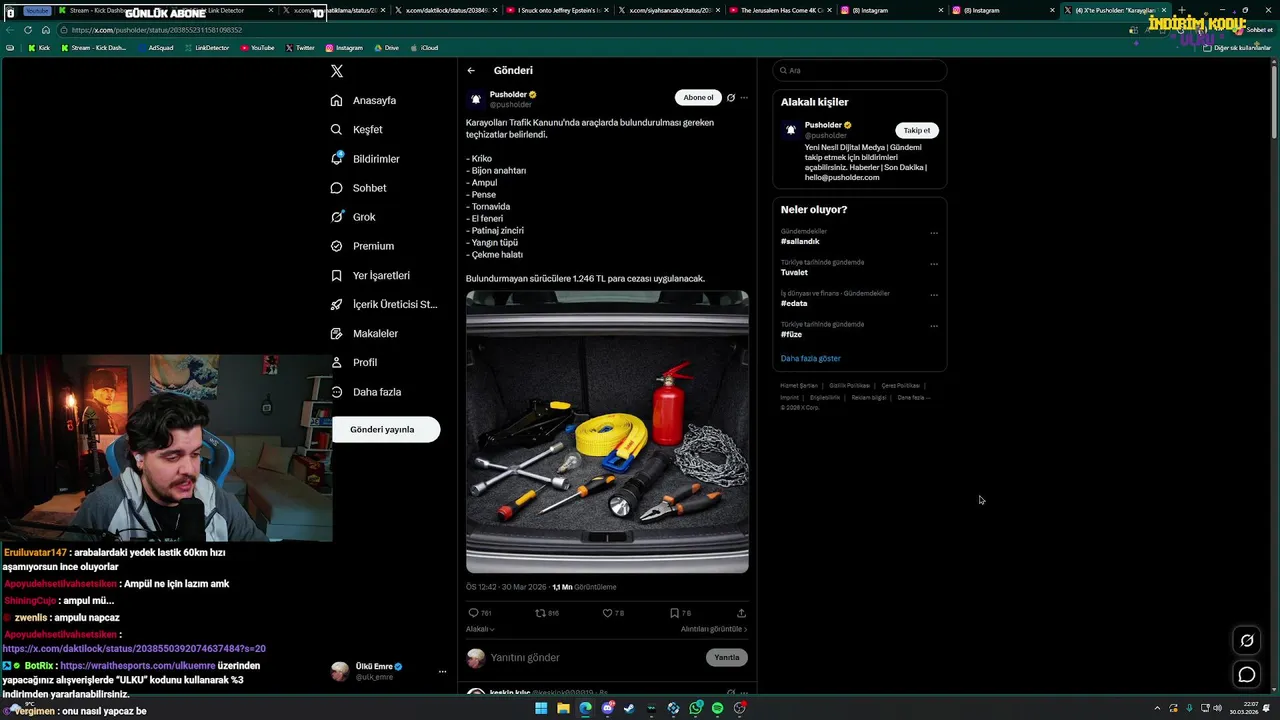Image resolution: width=1280 pixels, height=720 pixels.
Task: Open Spotify from the taskbar
Action: [x=717, y=708]
